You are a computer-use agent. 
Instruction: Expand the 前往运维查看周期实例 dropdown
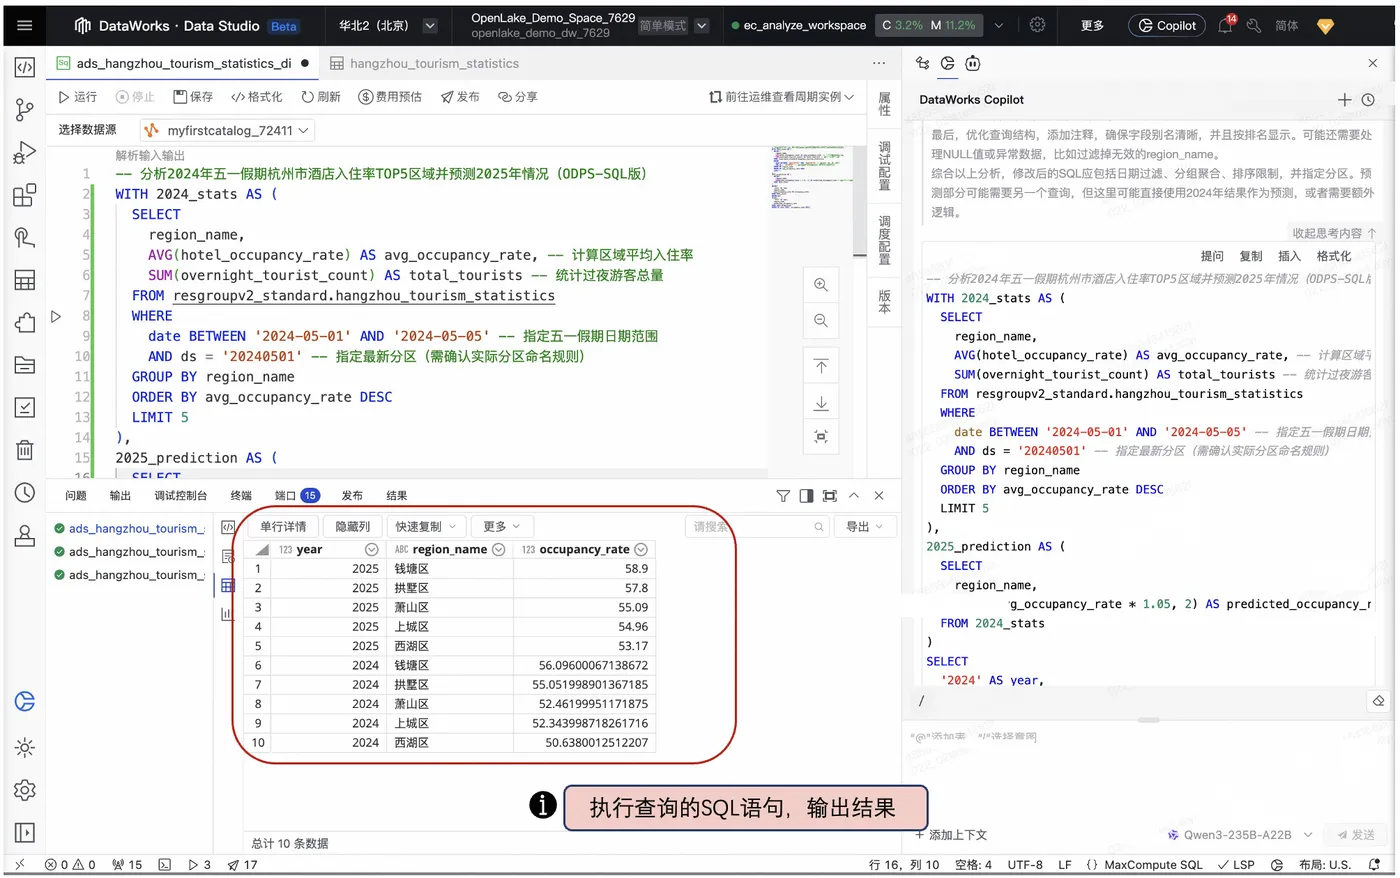(782, 97)
